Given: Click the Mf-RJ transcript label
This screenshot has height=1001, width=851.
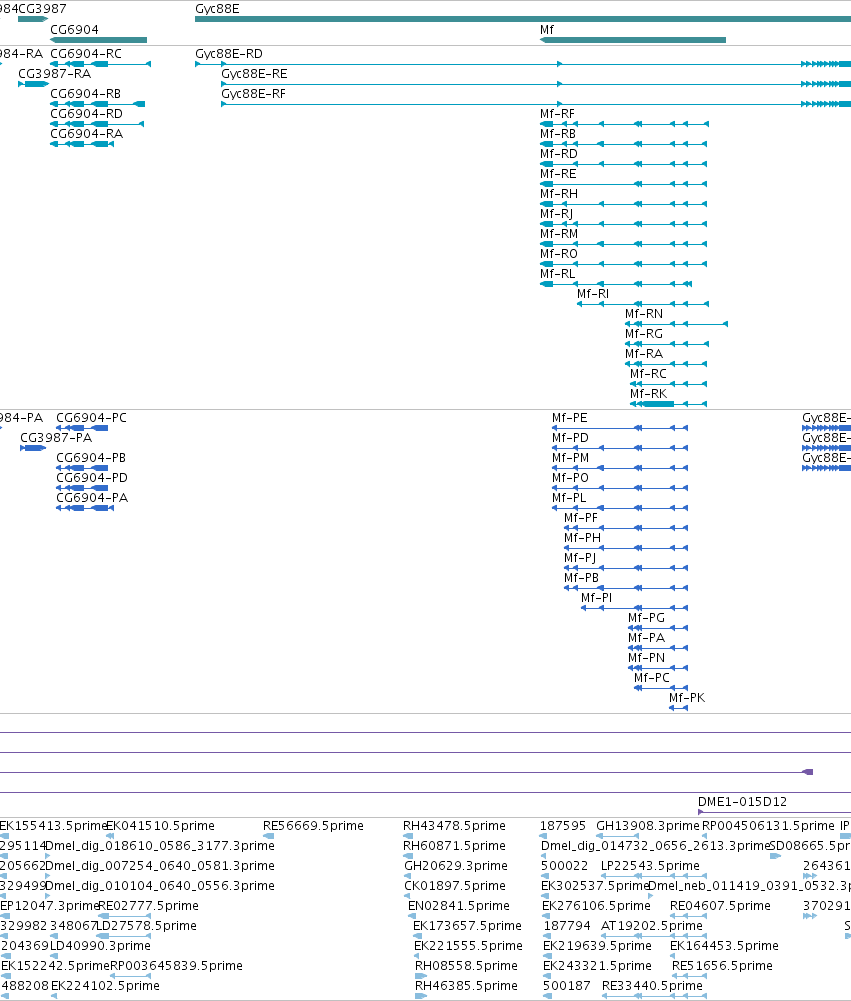Looking at the screenshot, I should 556,214.
